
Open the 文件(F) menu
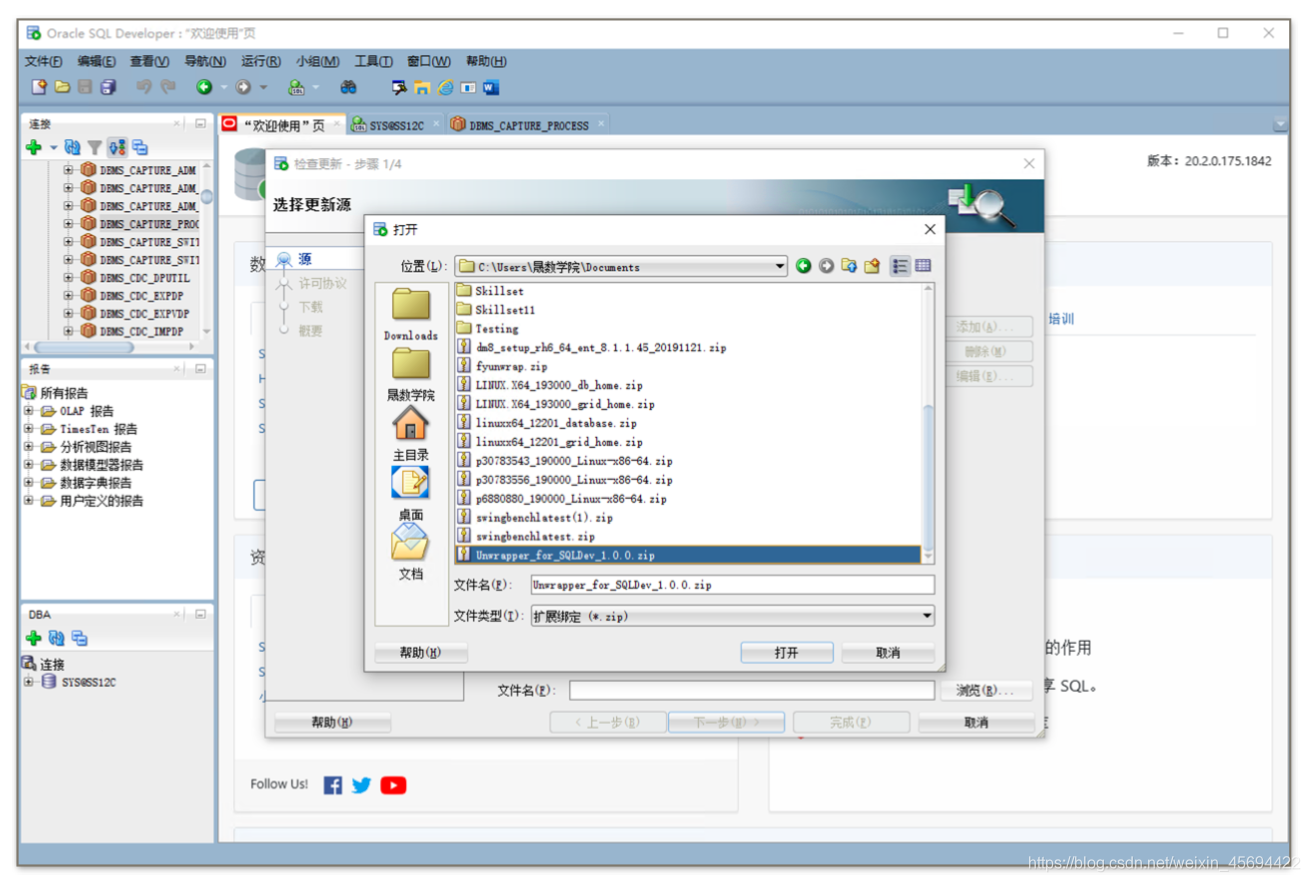click(x=44, y=61)
